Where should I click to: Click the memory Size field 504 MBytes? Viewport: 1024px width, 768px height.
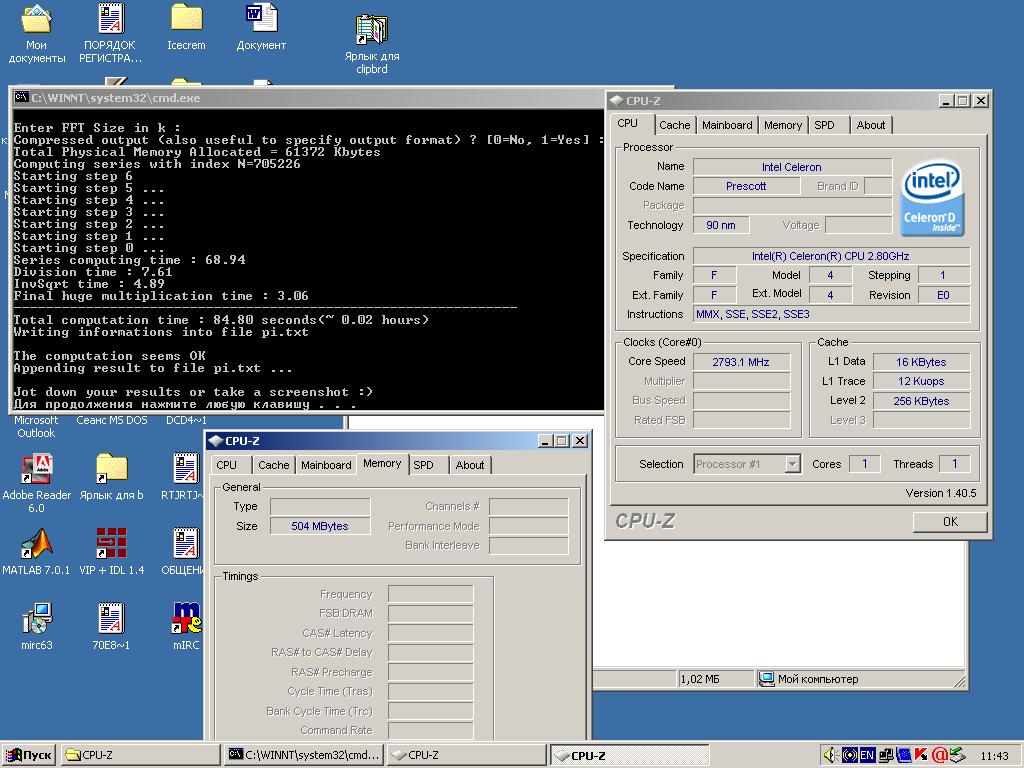tap(320, 526)
